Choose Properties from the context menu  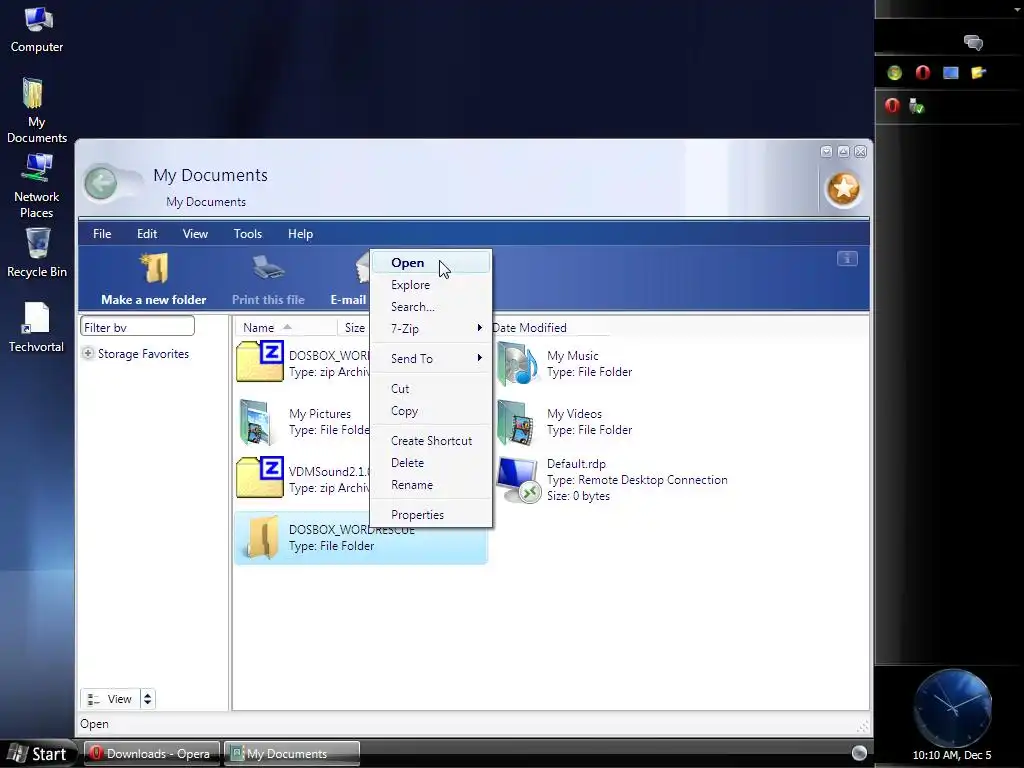[x=431, y=515]
